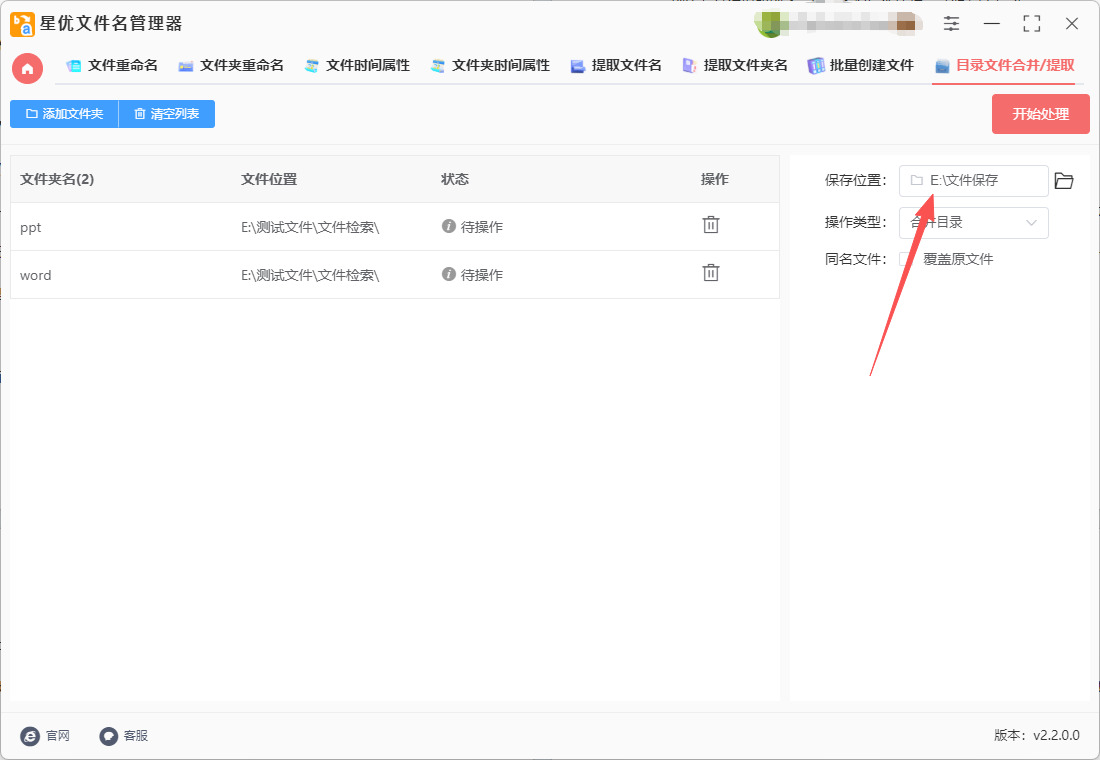This screenshot has height=760, width=1100.
Task: Switch to 文件夹重命名 tab
Action: pyautogui.click(x=231, y=65)
